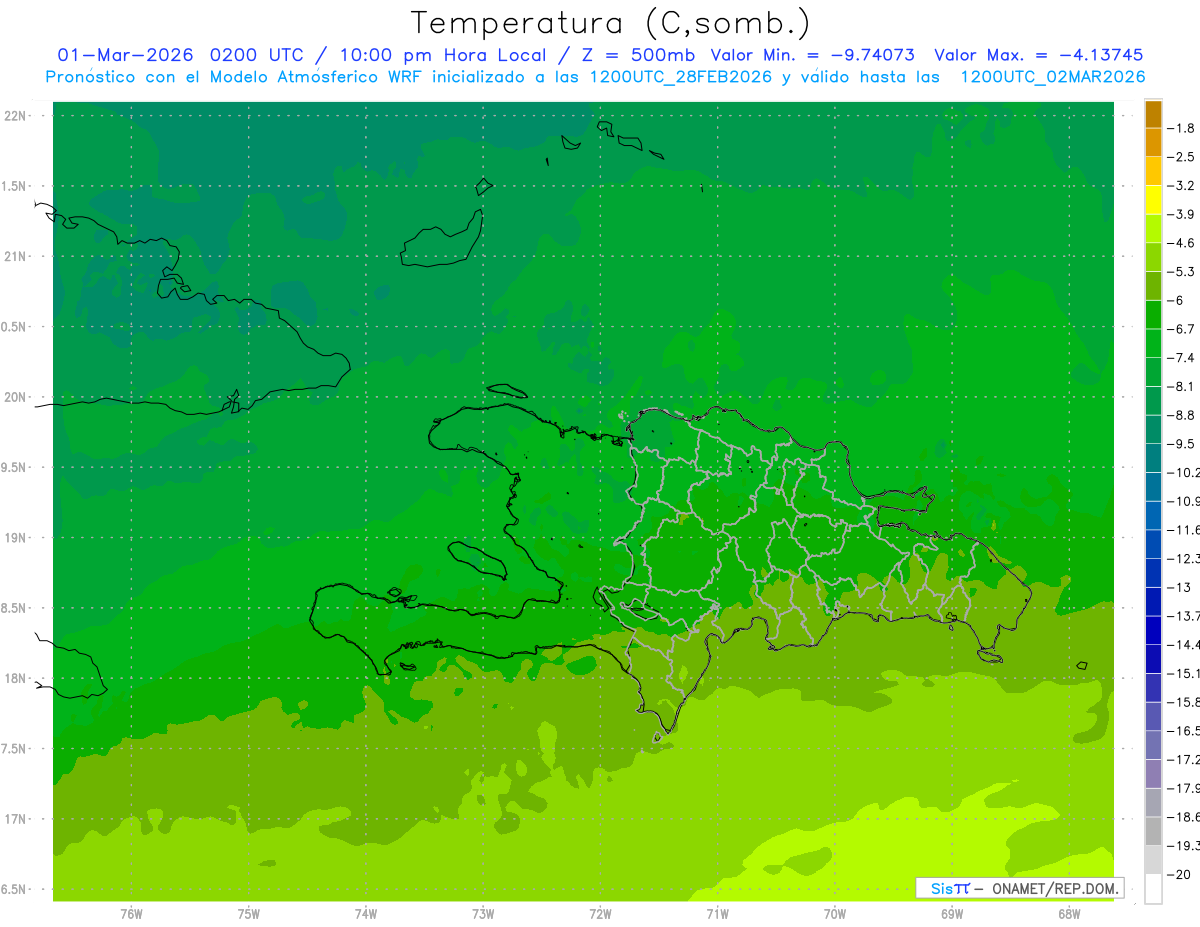Click the "-14.4" color scale value

(x=1183, y=644)
